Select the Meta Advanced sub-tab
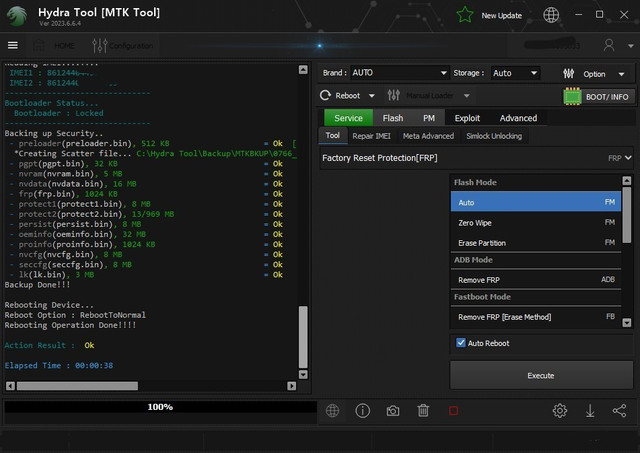This screenshot has width=640, height=453. click(428, 136)
